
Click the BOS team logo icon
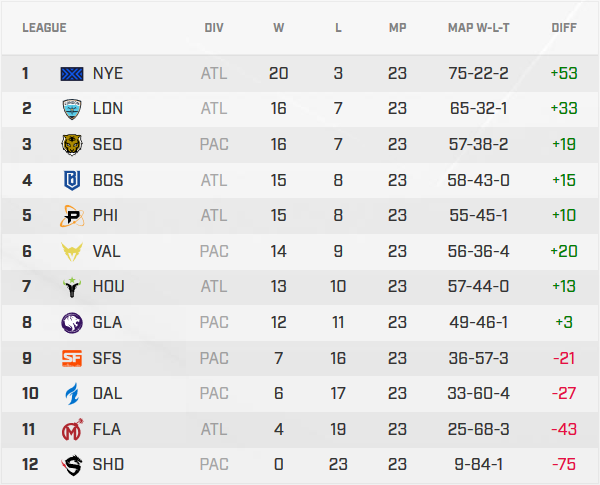(73, 181)
